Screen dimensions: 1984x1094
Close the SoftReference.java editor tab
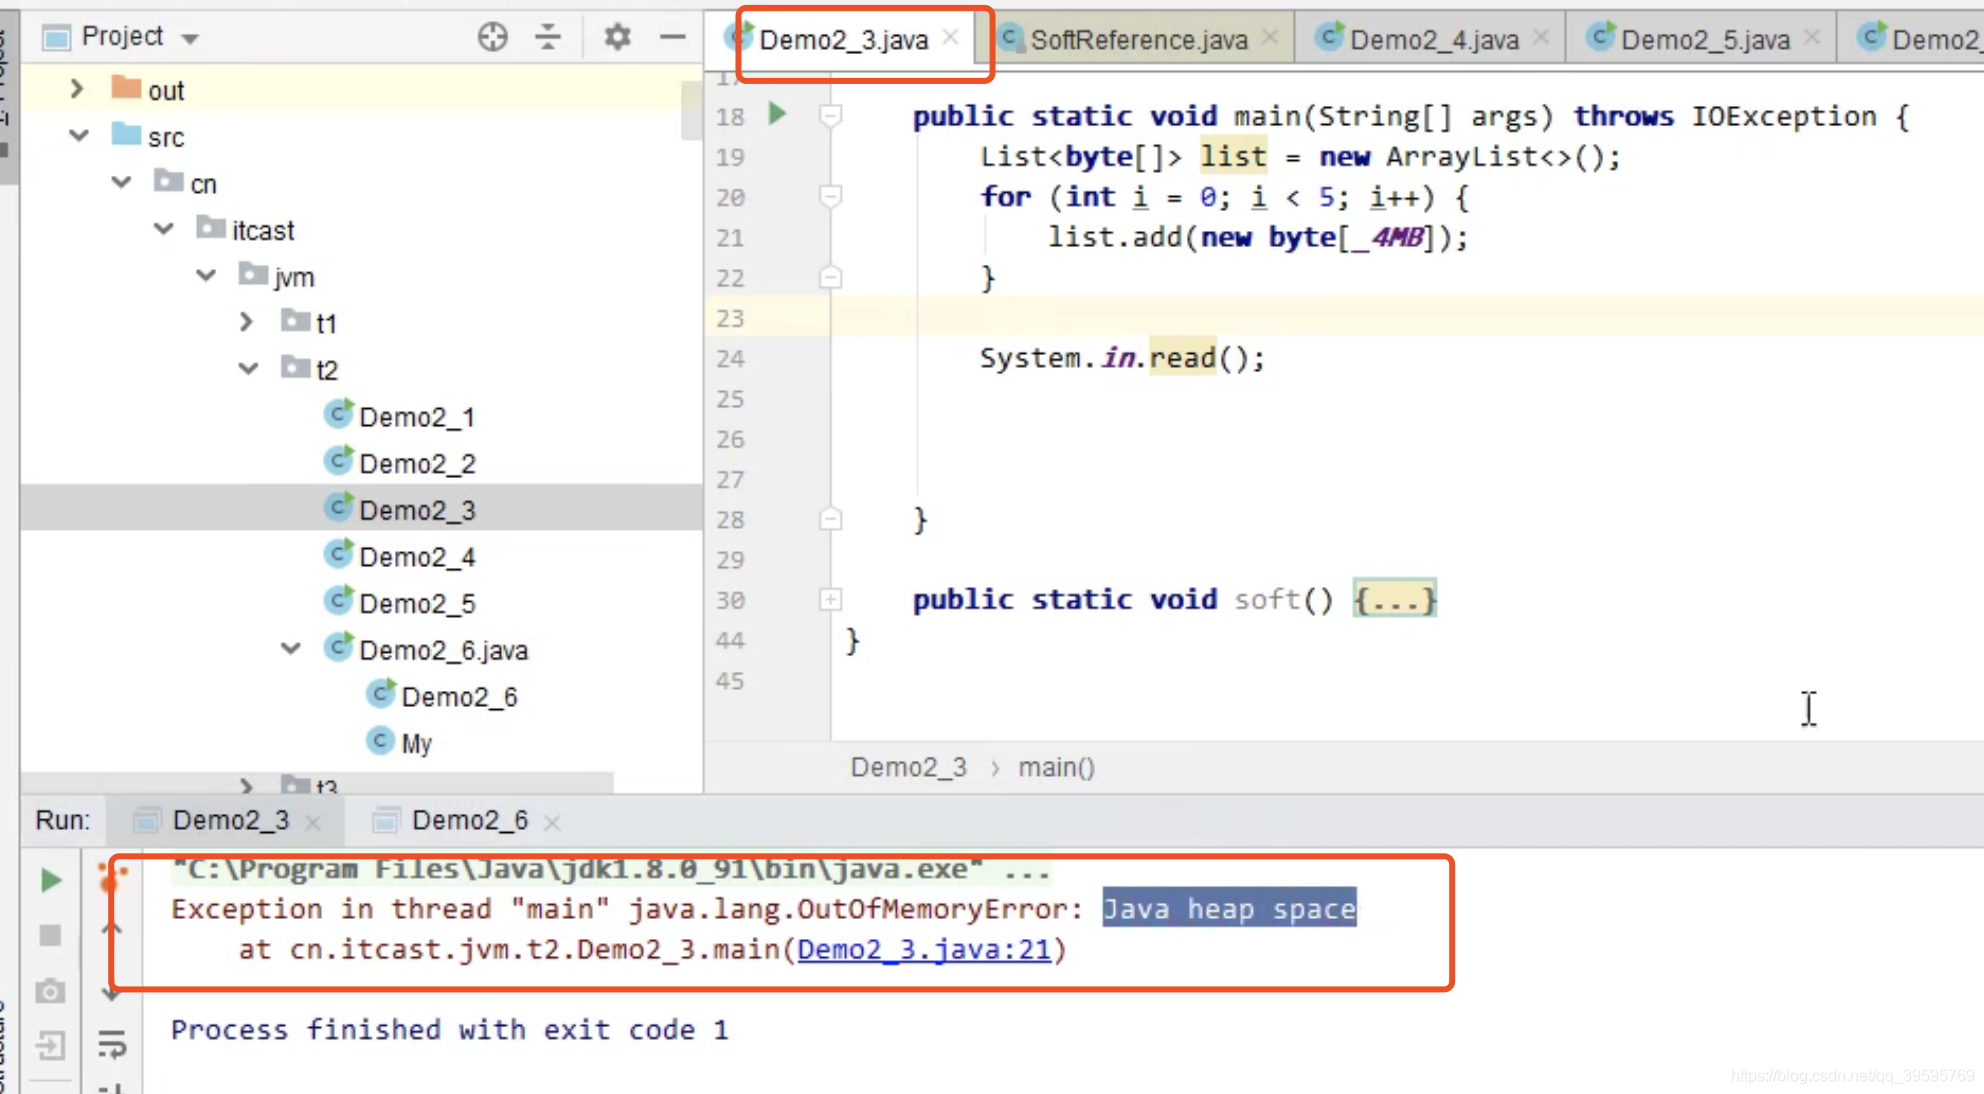pos(1270,37)
